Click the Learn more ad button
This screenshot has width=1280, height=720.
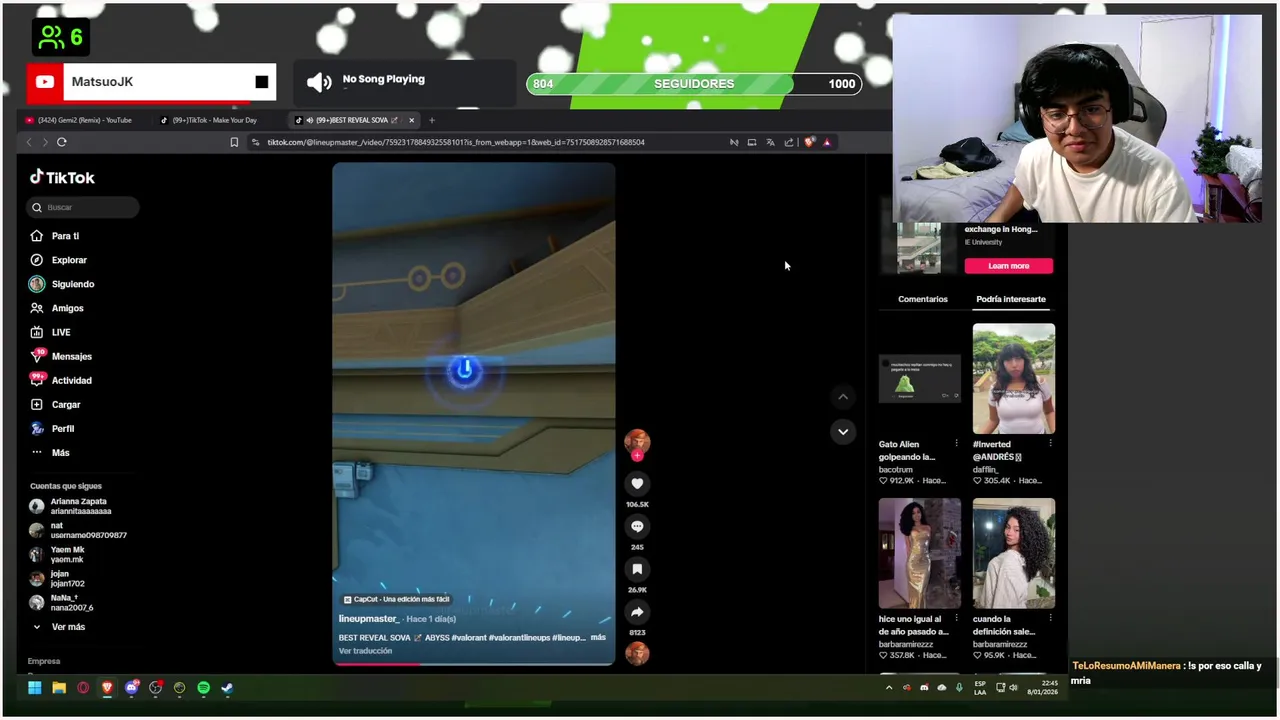1009,266
